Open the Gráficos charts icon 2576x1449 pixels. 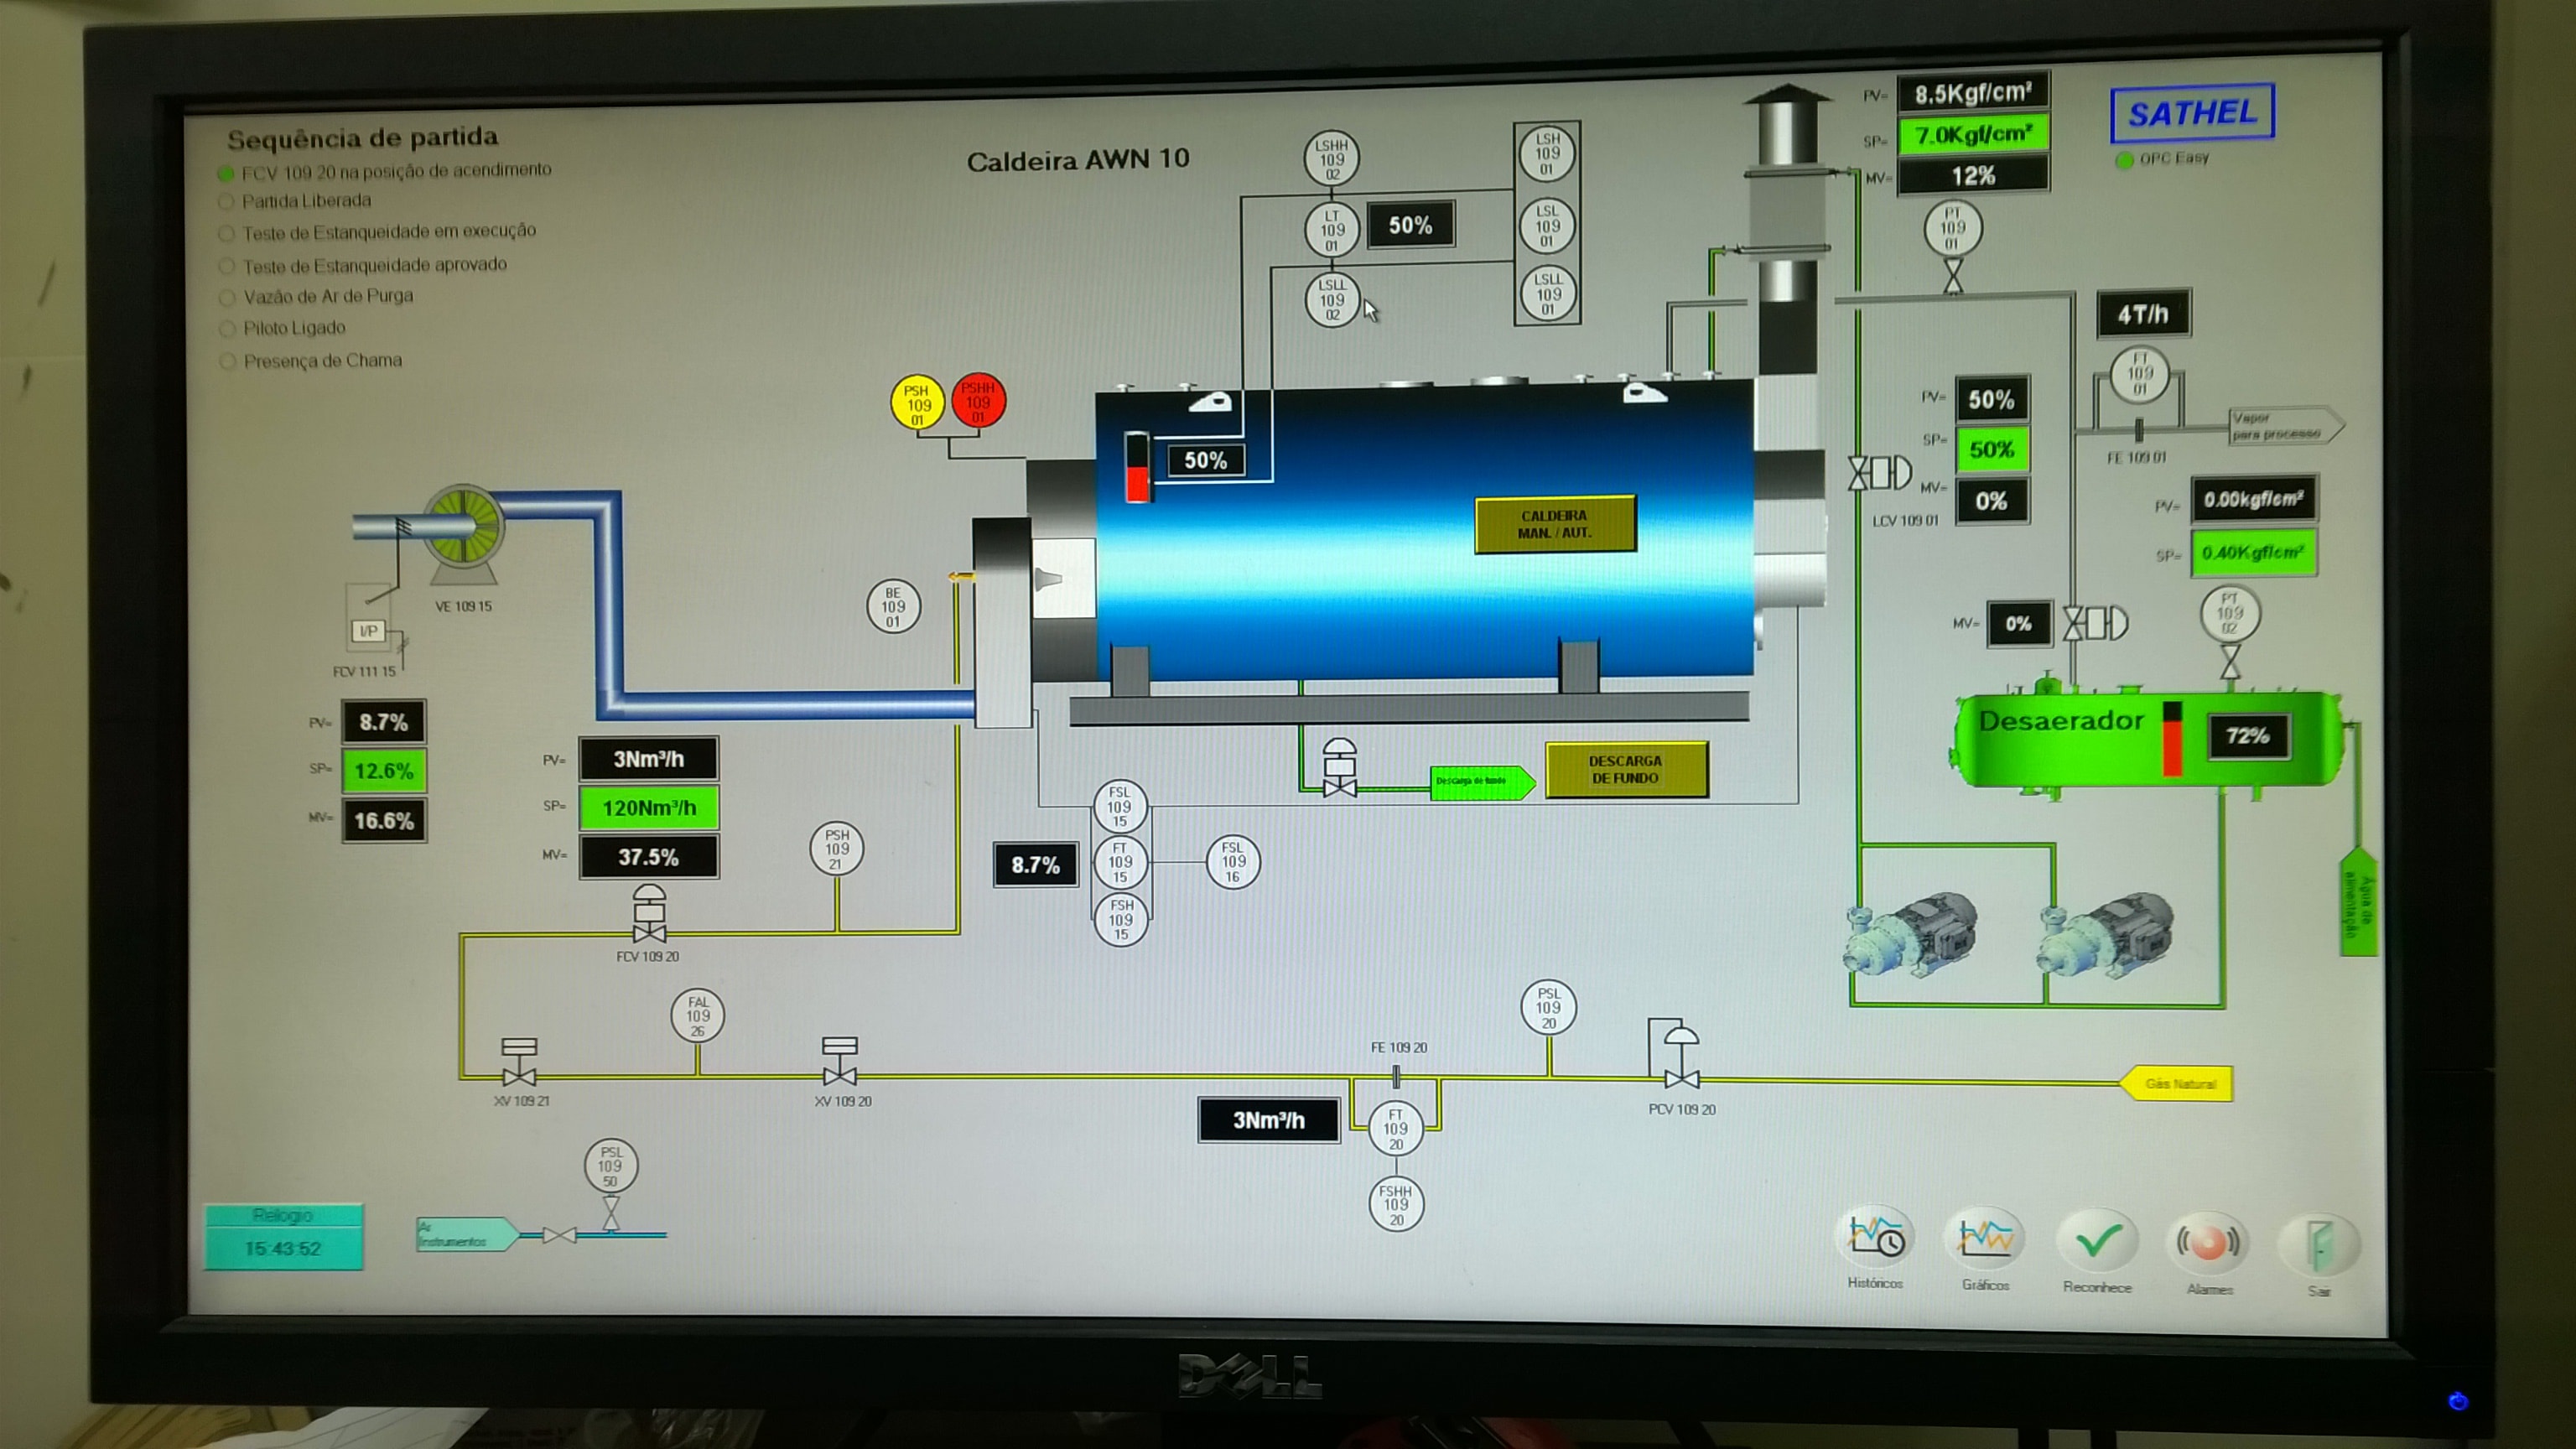[x=1985, y=1238]
